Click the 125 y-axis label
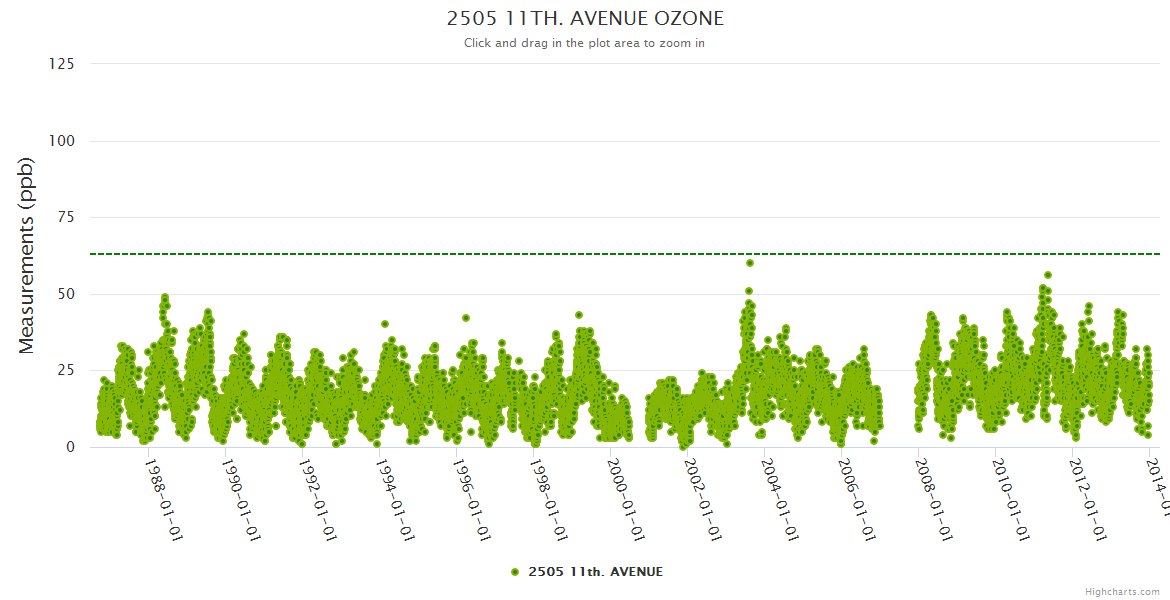This screenshot has height=600, width=1170. pos(61,64)
